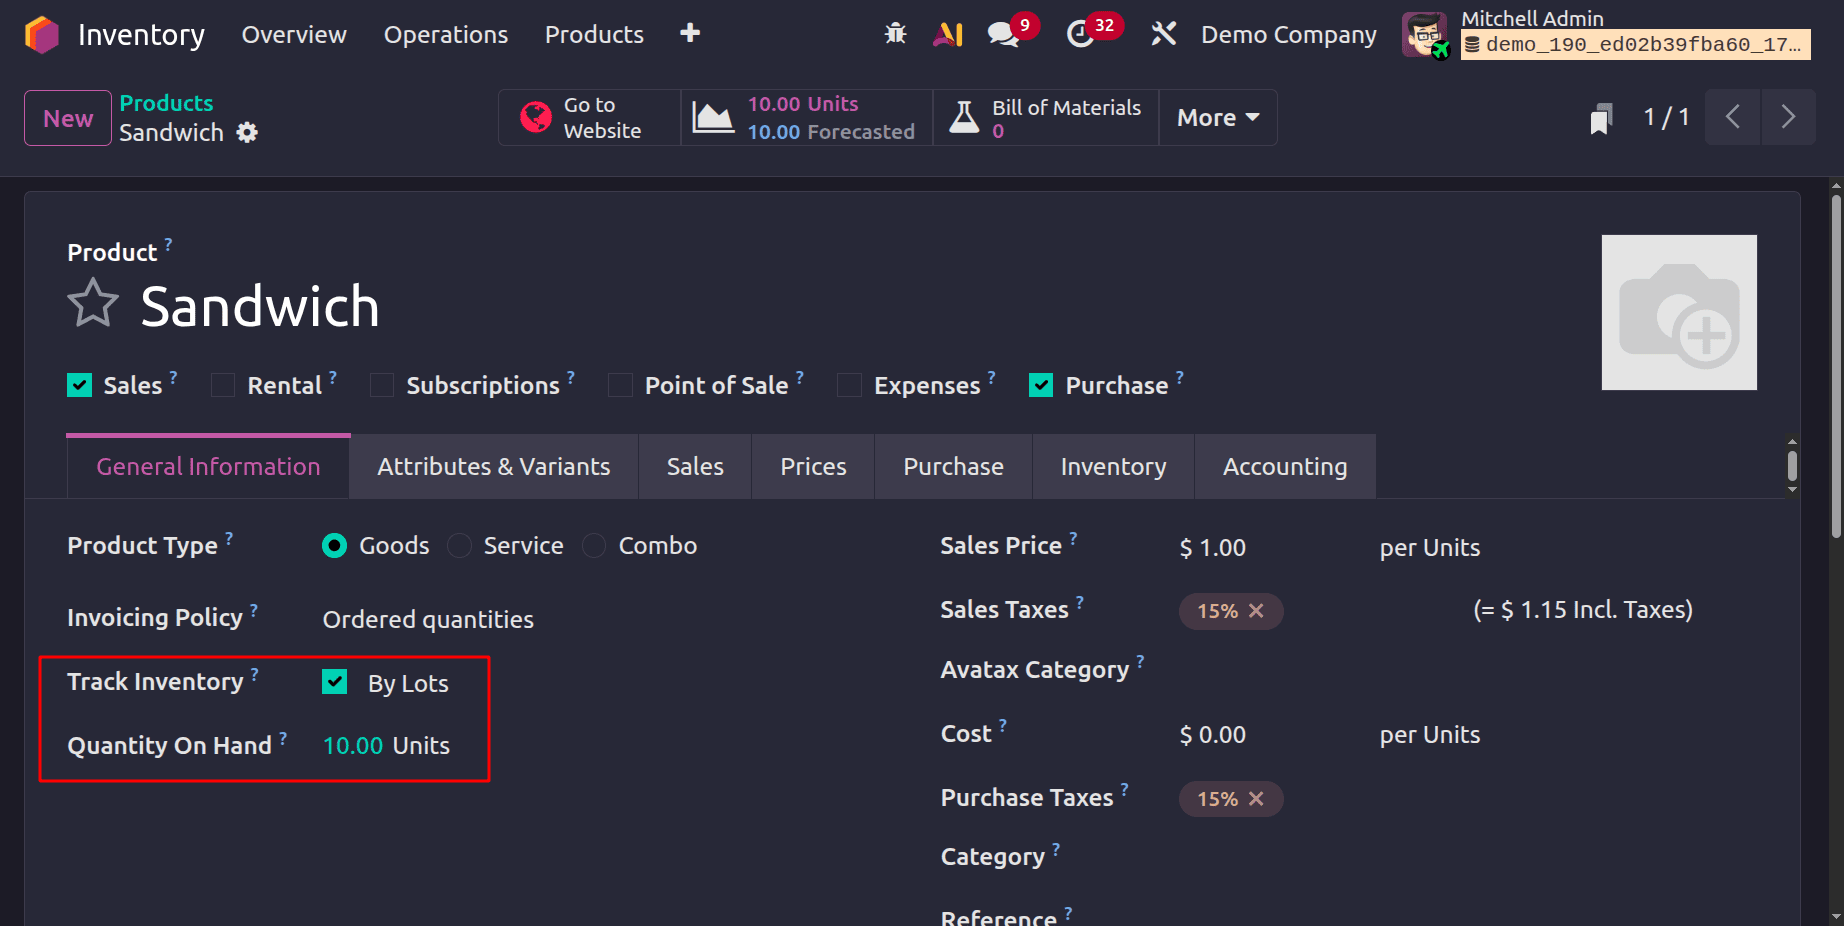The height and width of the screenshot is (926, 1844).
Task: Go to next record with the right arrow
Action: pyautogui.click(x=1788, y=117)
